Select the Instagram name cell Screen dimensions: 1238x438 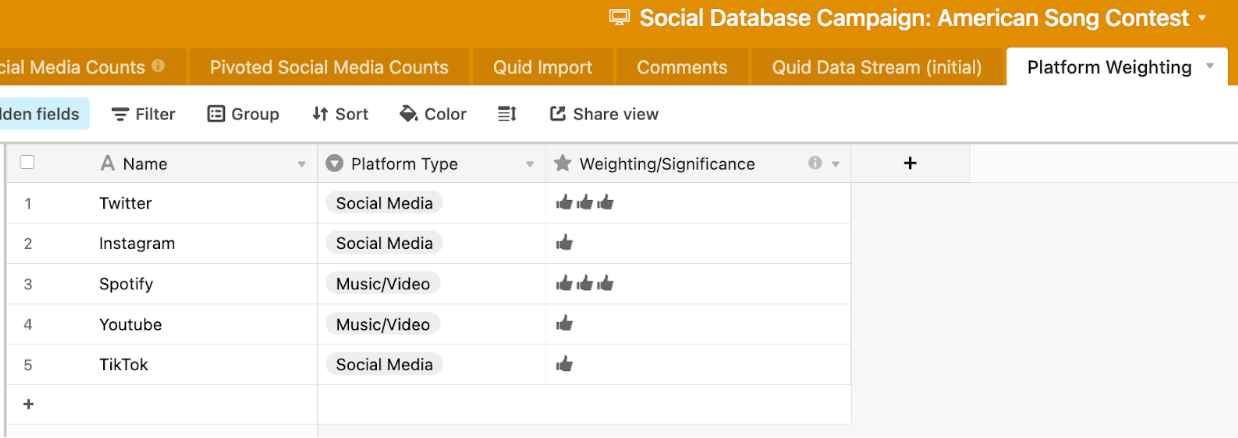click(206, 243)
